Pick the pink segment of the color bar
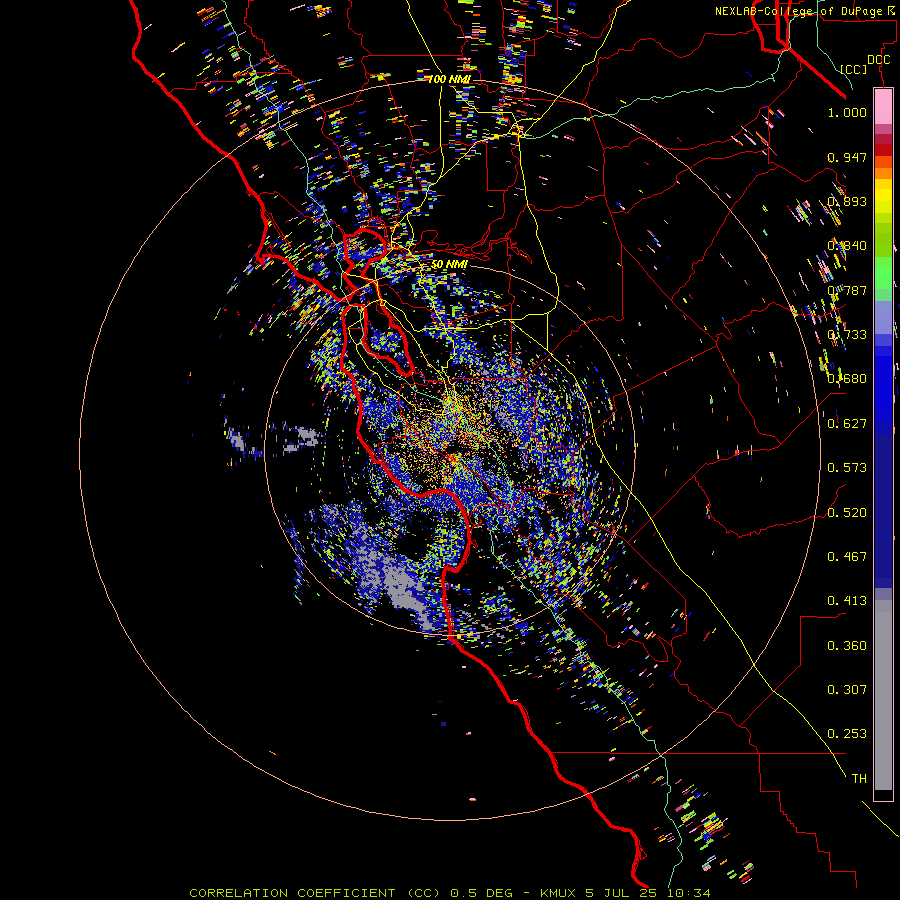The image size is (900, 900). (883, 107)
